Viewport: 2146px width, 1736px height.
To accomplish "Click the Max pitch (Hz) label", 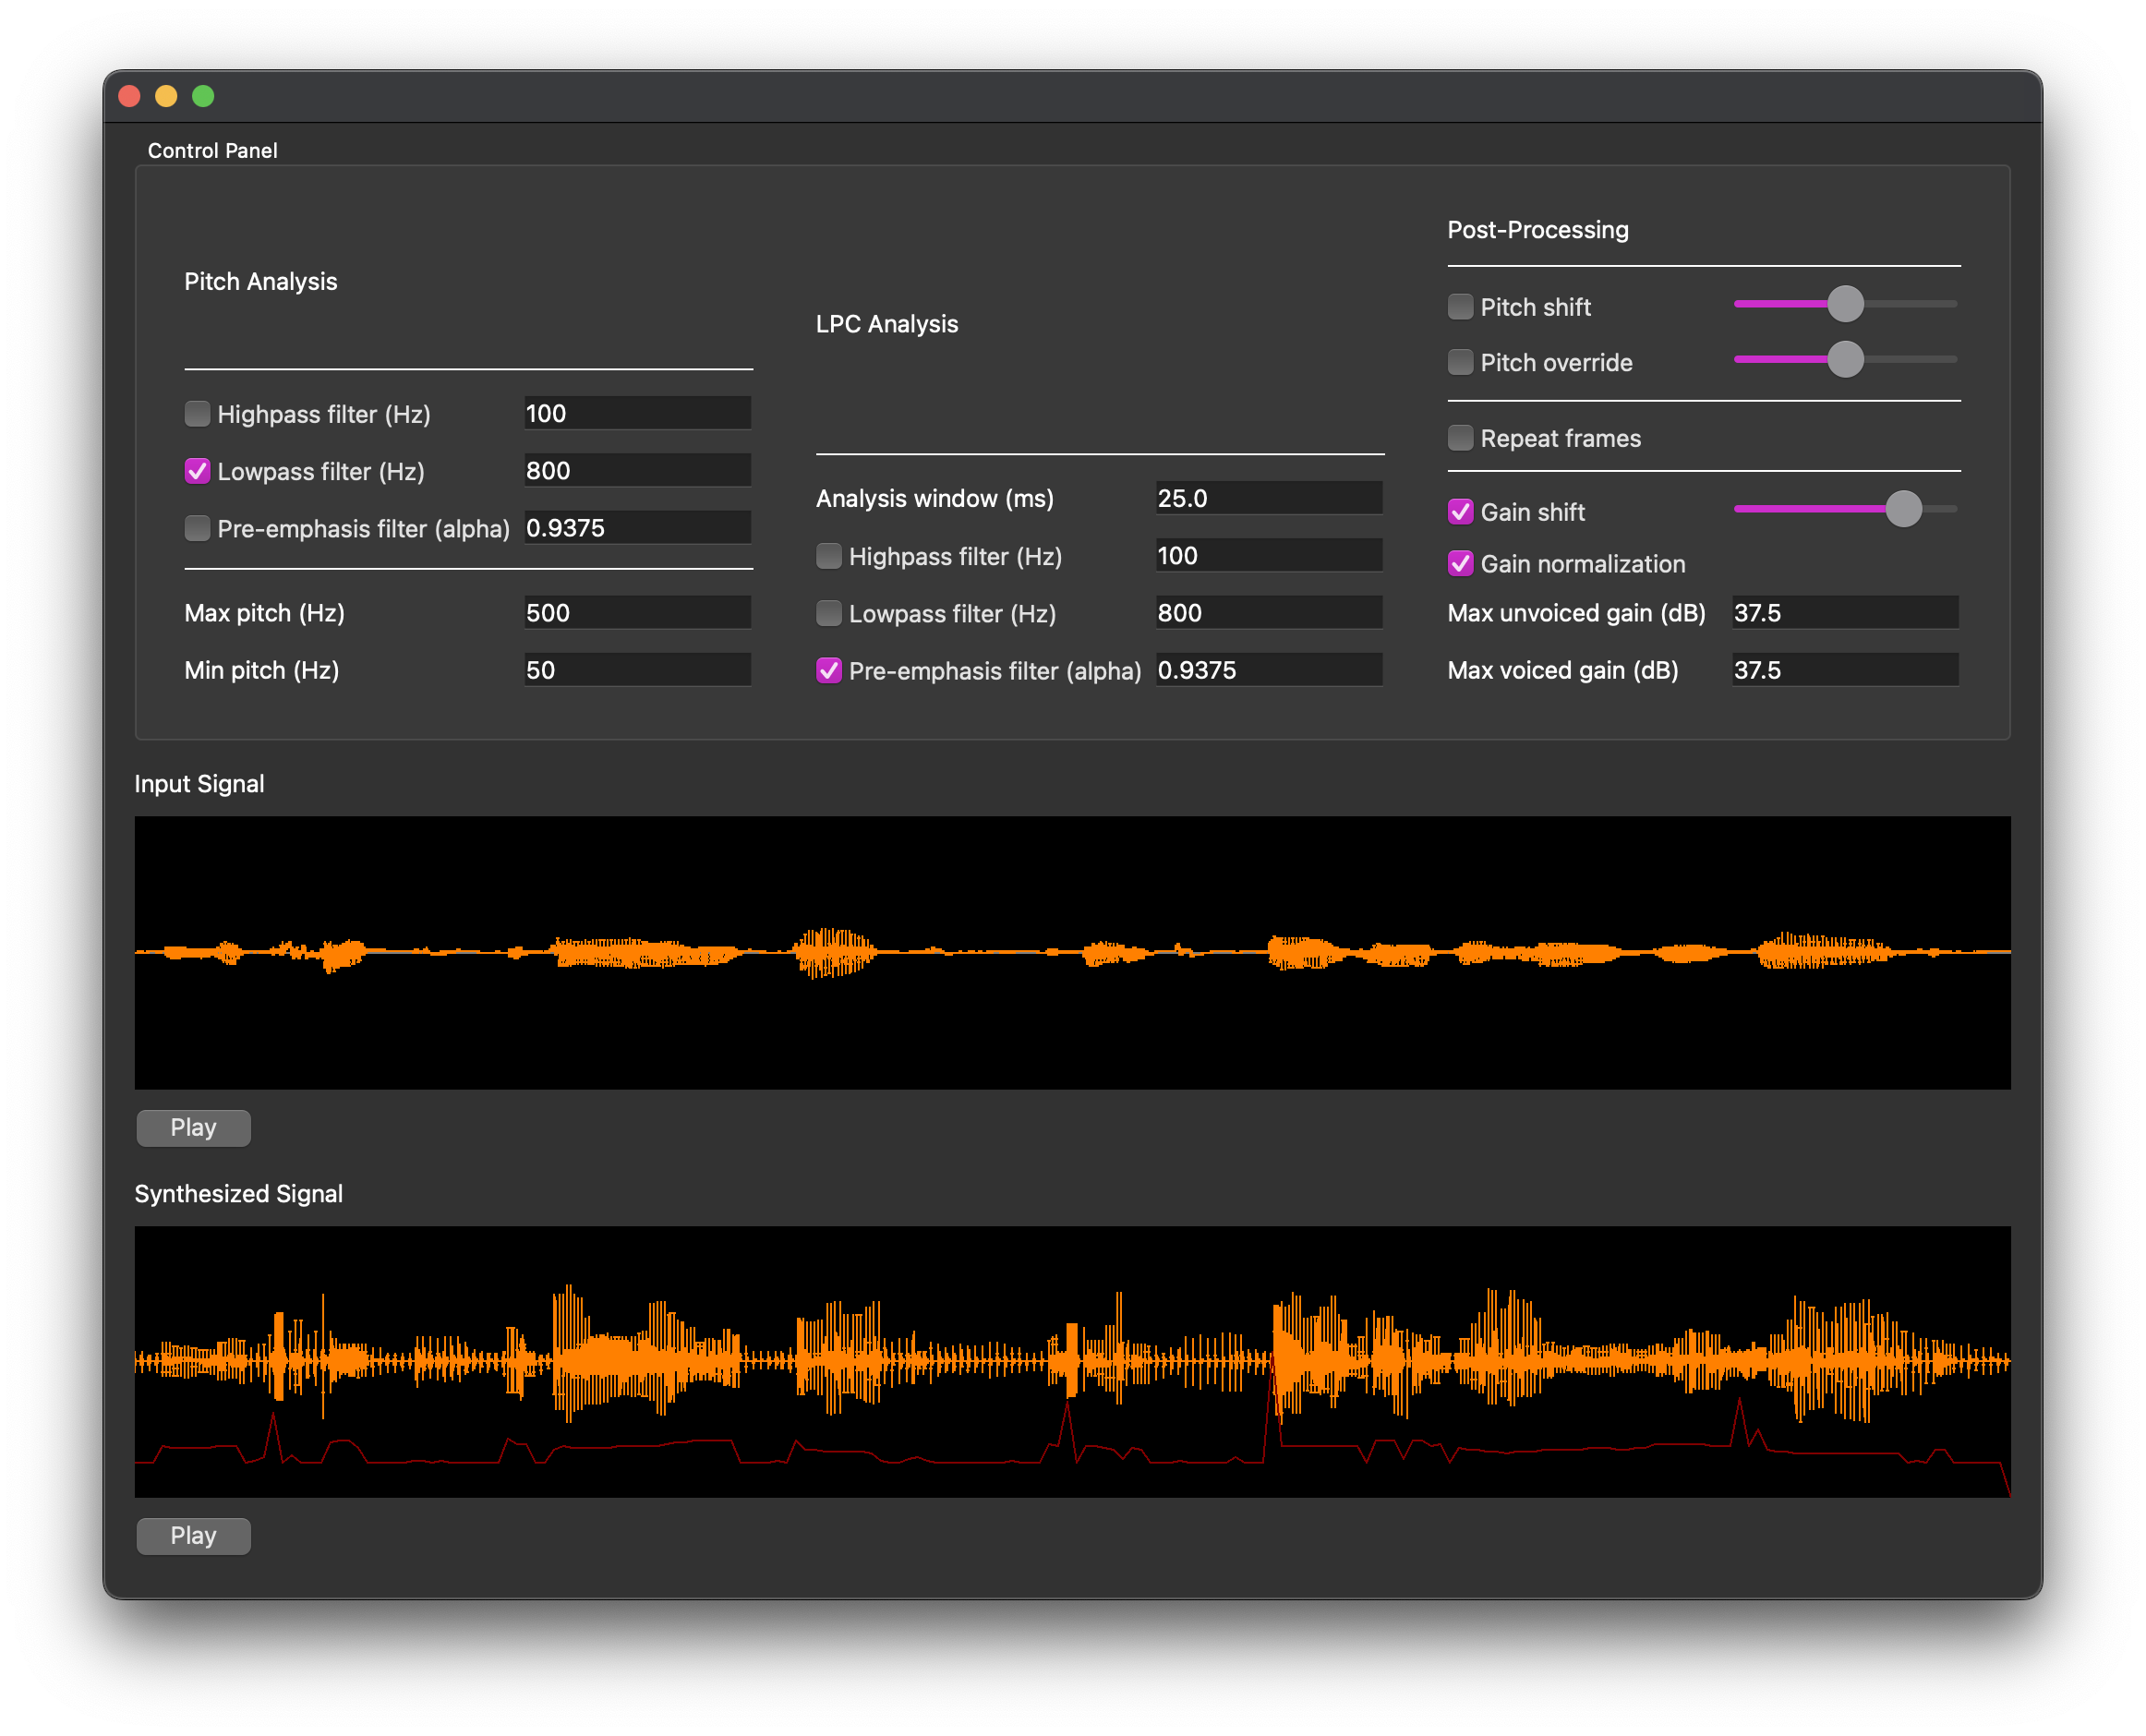I will [265, 613].
